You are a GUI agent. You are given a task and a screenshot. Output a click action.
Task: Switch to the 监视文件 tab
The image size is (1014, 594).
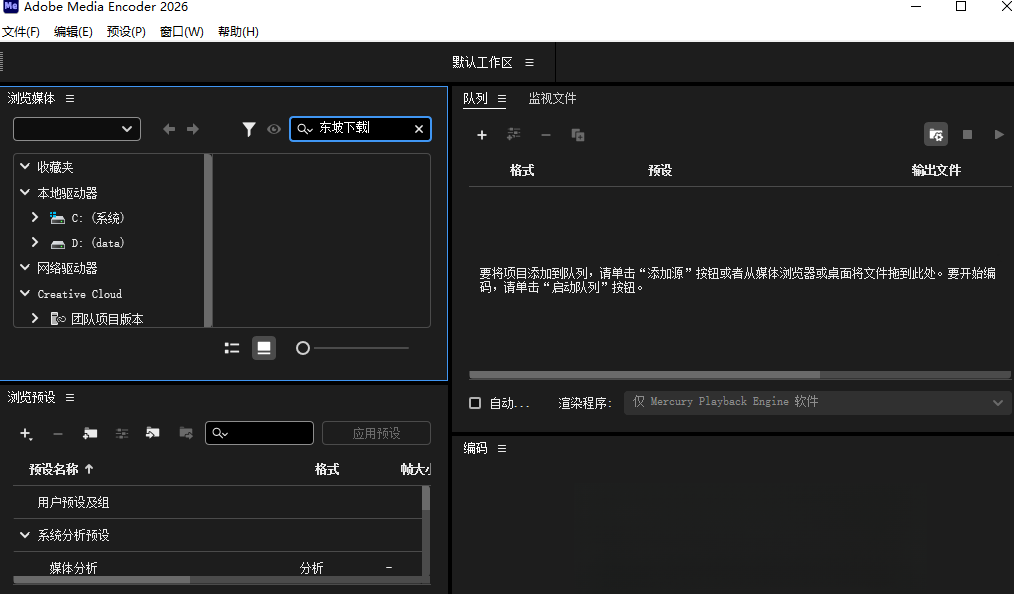[552, 98]
